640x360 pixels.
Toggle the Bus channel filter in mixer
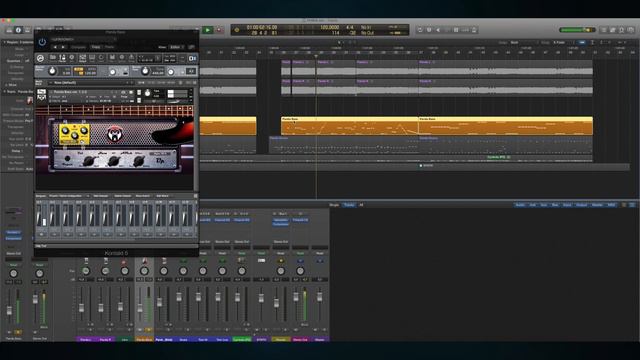click(554, 205)
